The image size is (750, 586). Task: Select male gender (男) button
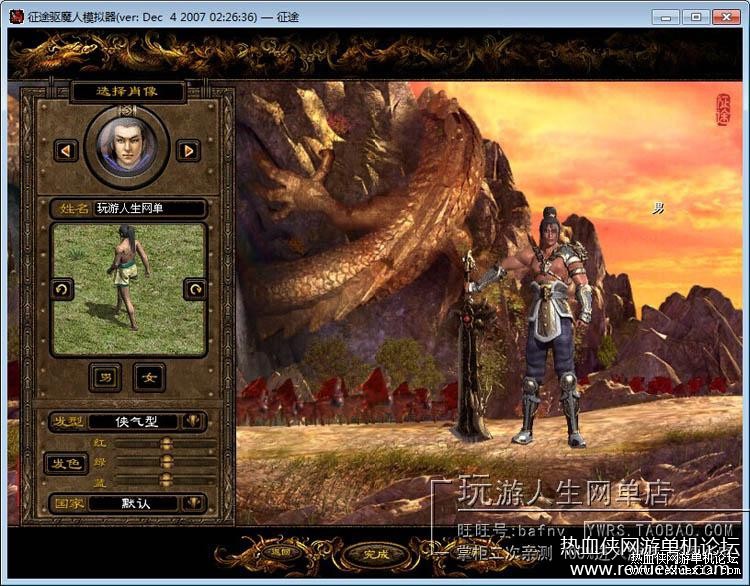pos(104,377)
